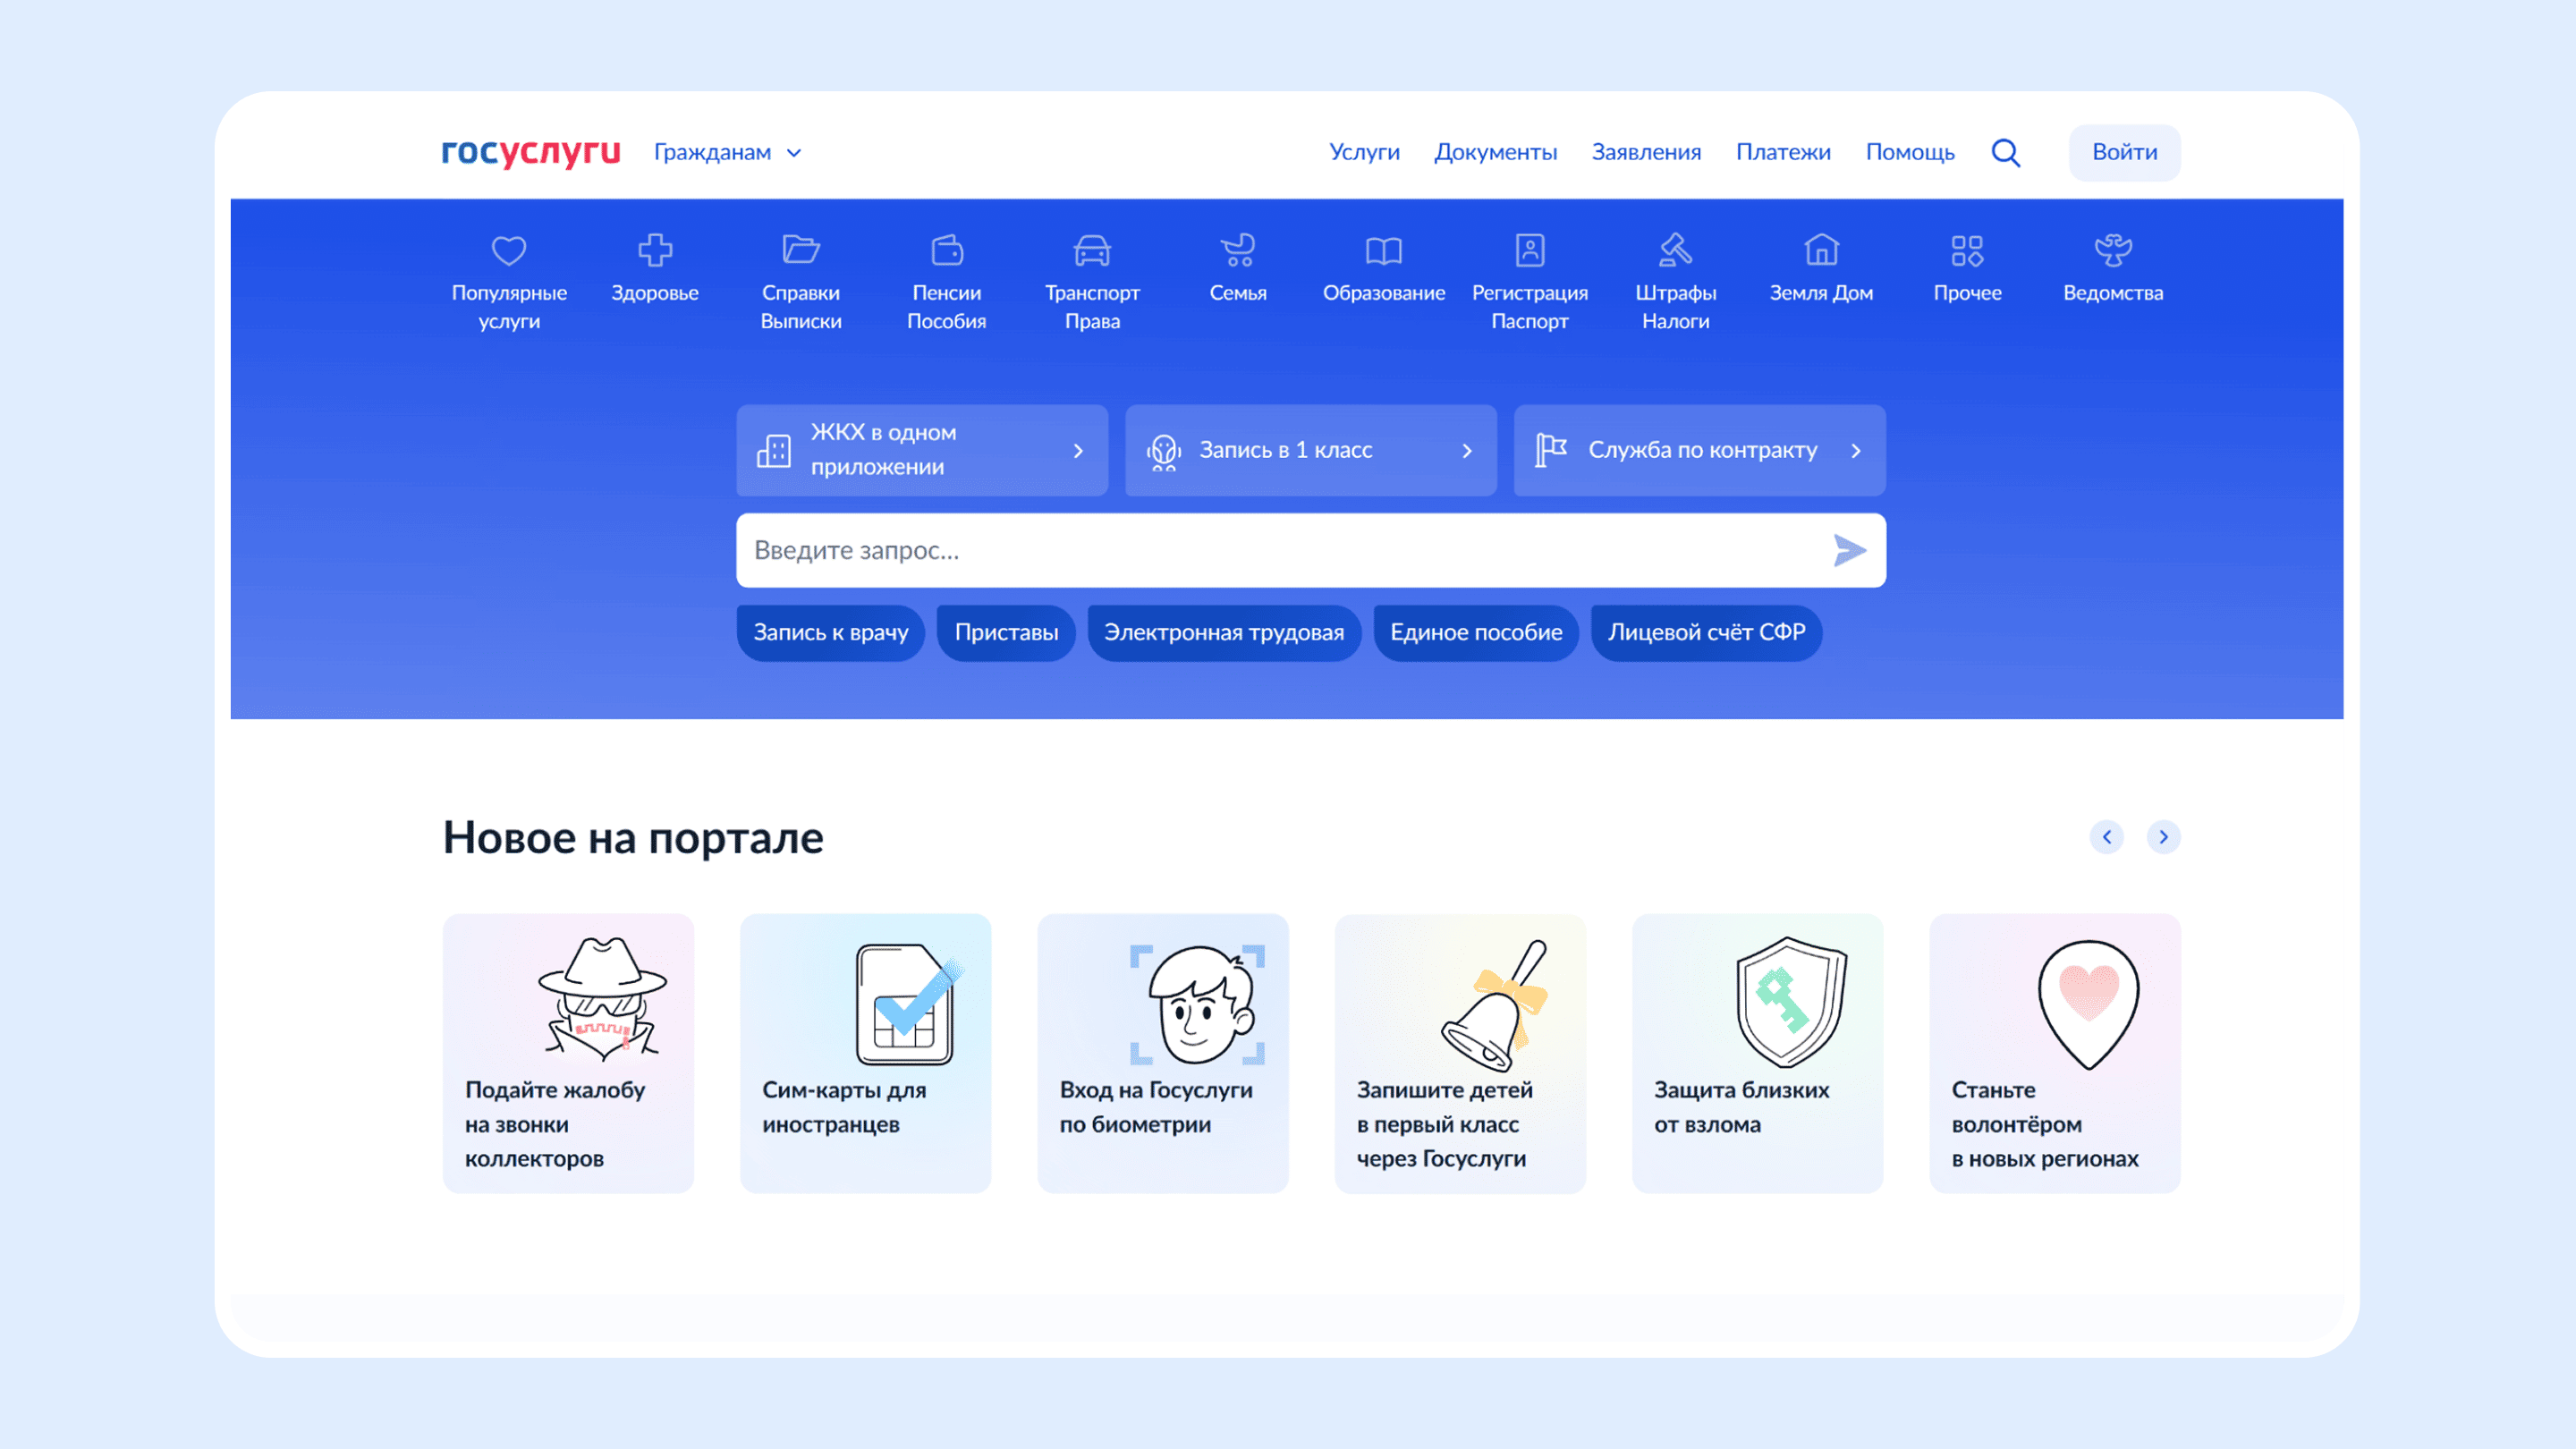The image size is (2576, 1449).
Task: Open the Помощь menu item
Action: coord(1910,152)
